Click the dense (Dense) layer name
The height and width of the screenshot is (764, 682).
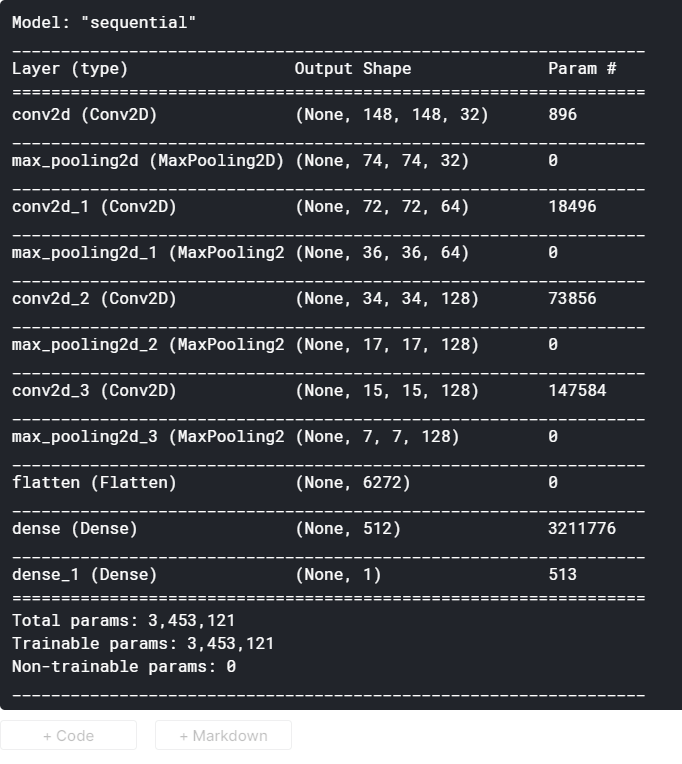(x=75, y=529)
